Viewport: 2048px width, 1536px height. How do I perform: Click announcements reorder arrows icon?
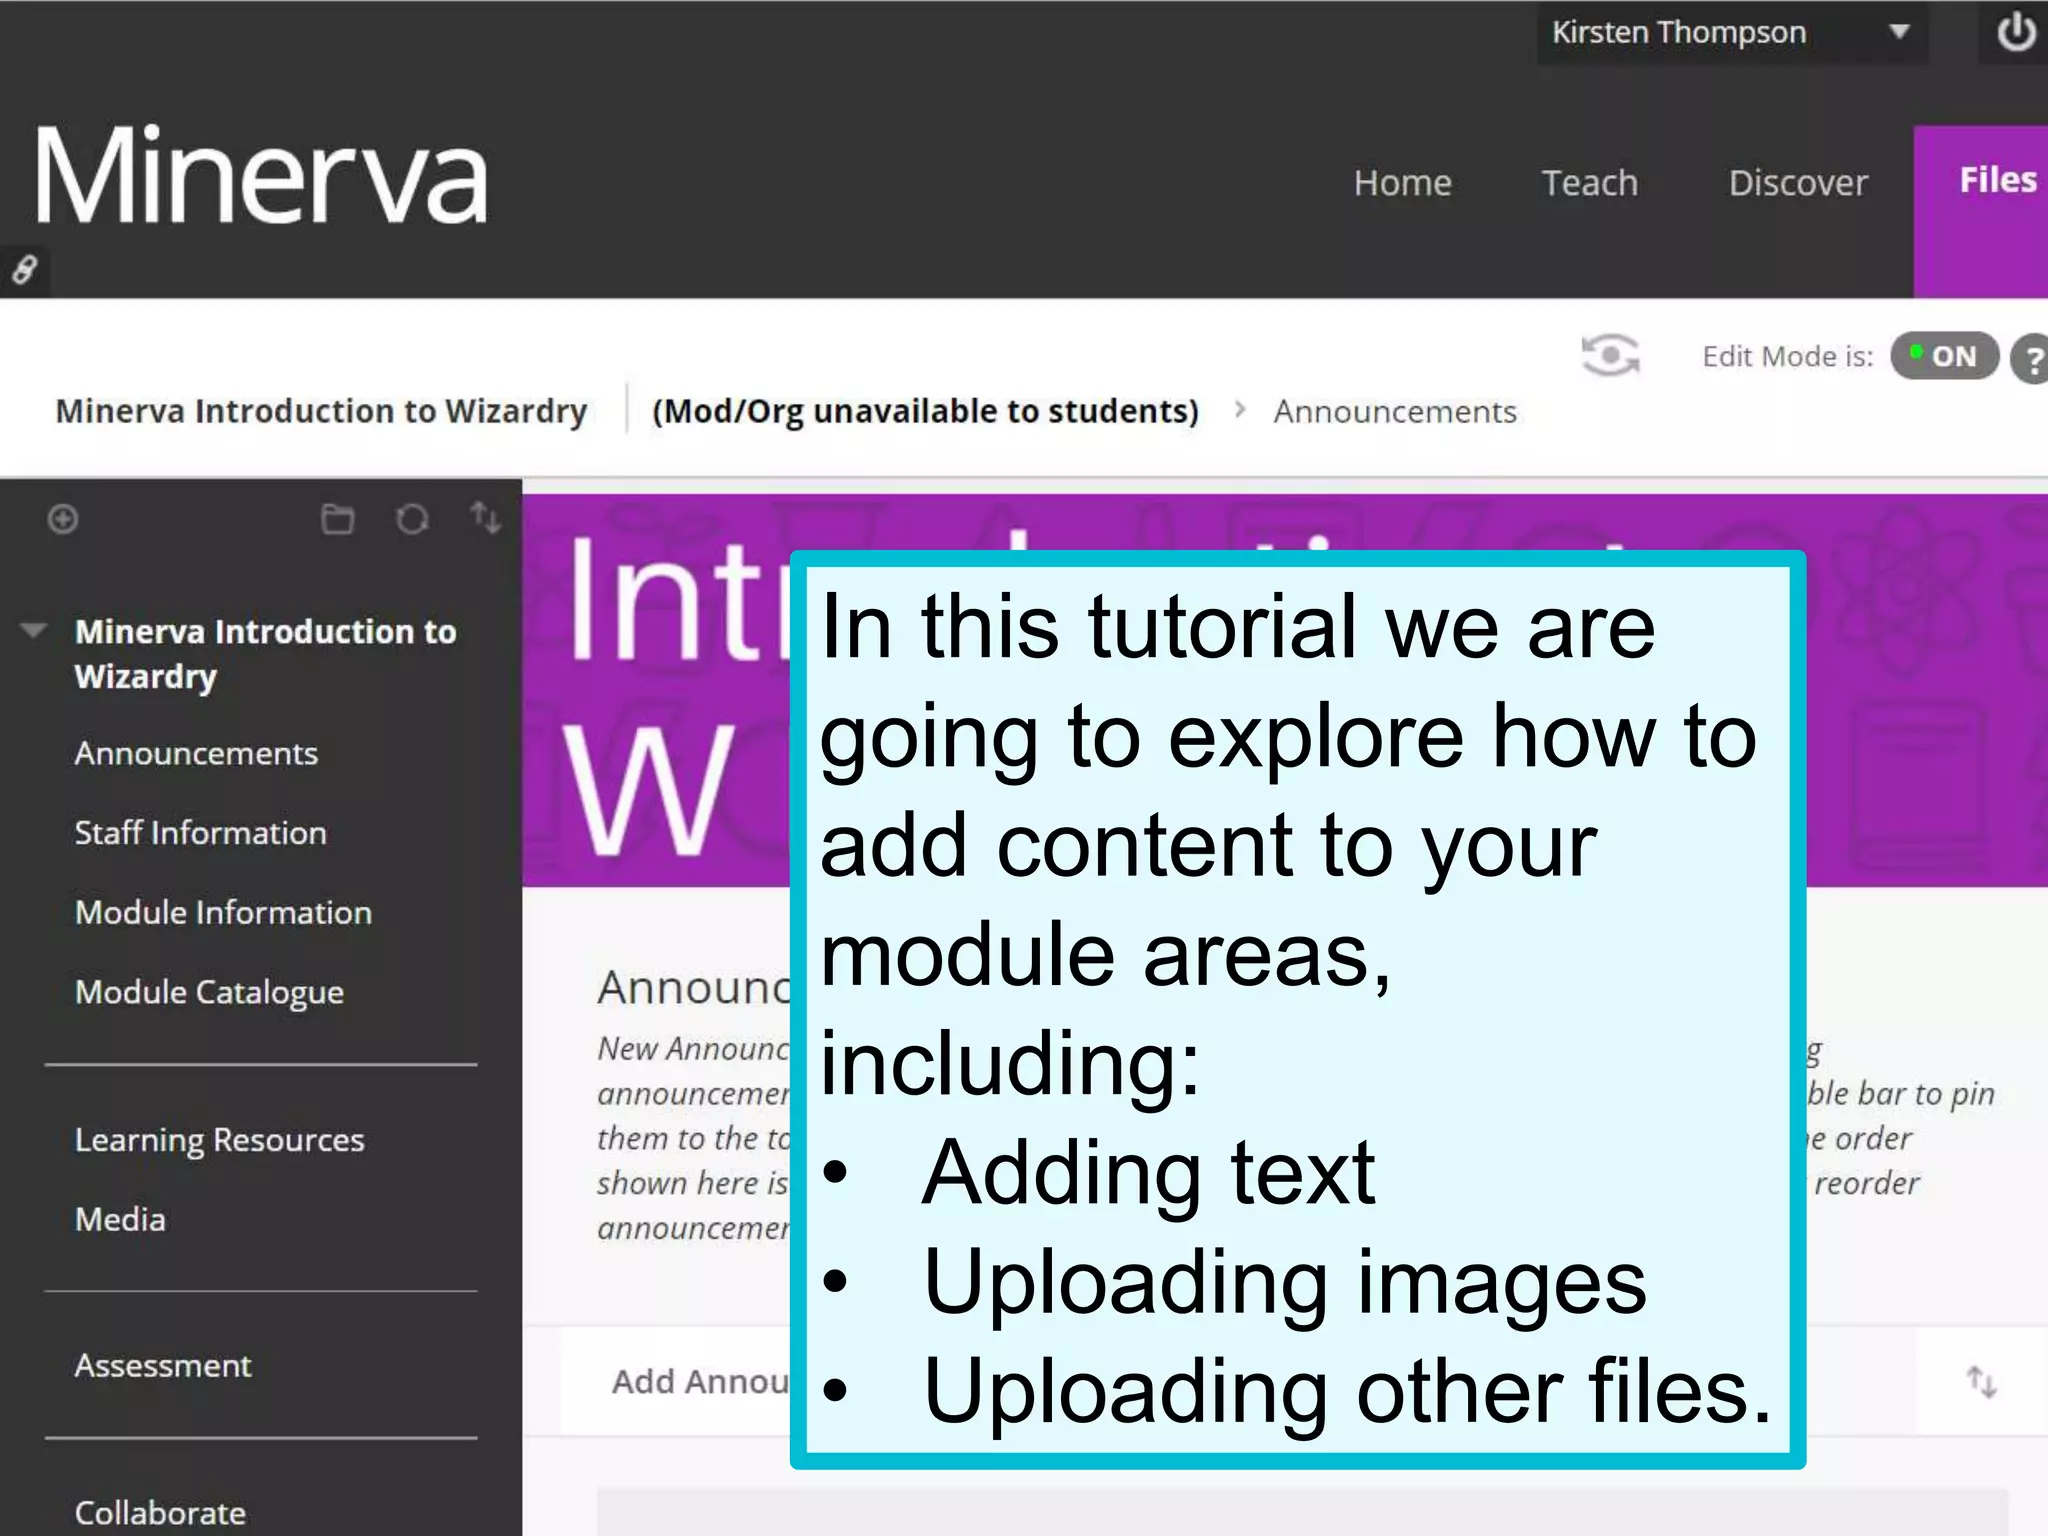click(x=1981, y=1382)
